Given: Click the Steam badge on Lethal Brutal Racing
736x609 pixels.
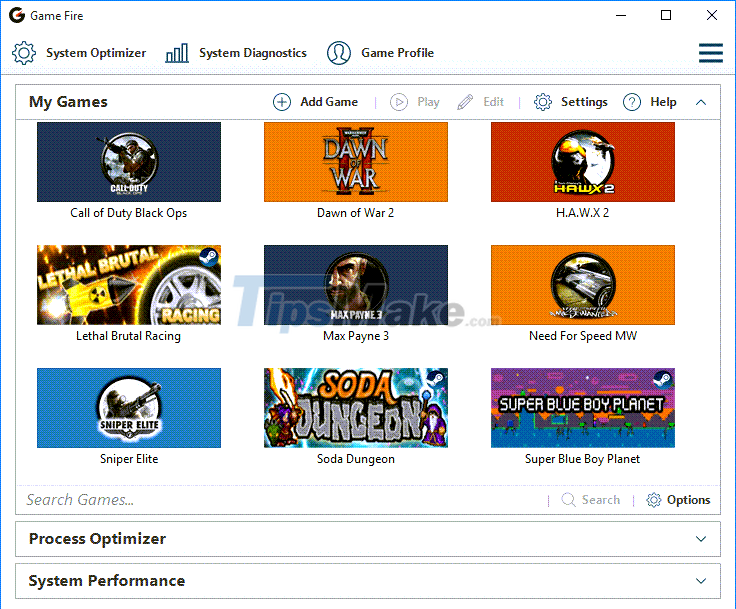Looking at the screenshot, I should [208, 256].
